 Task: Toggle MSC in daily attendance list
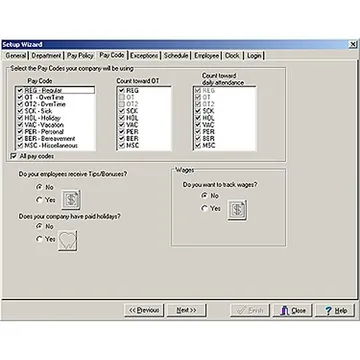[198, 146]
